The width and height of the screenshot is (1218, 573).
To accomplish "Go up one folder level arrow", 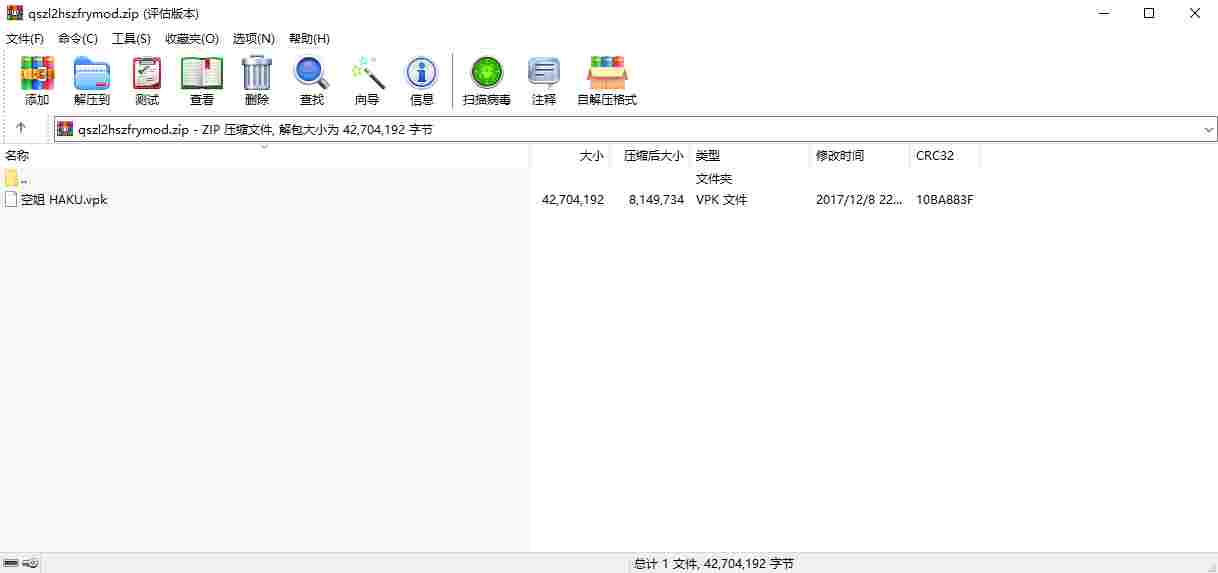I will pyautogui.click(x=21, y=129).
